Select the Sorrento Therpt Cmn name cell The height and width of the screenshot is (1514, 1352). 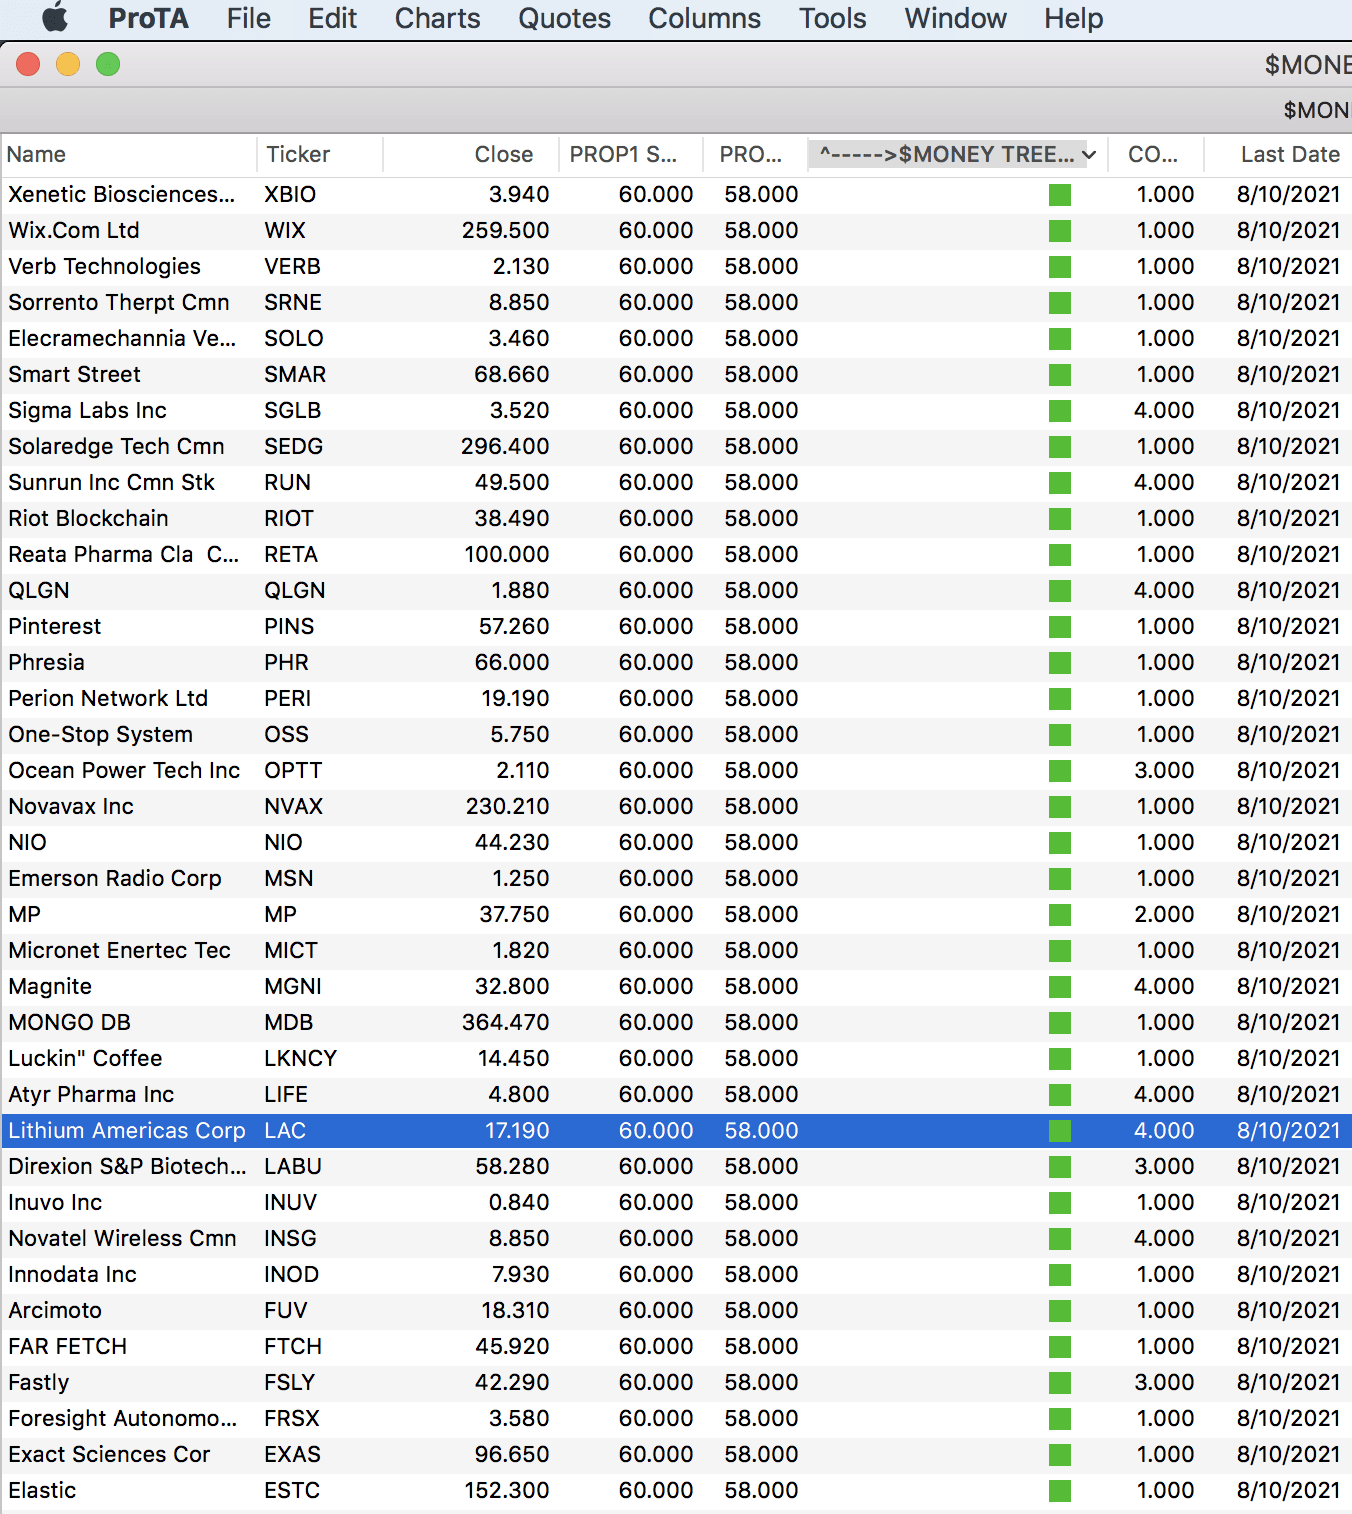tap(119, 302)
